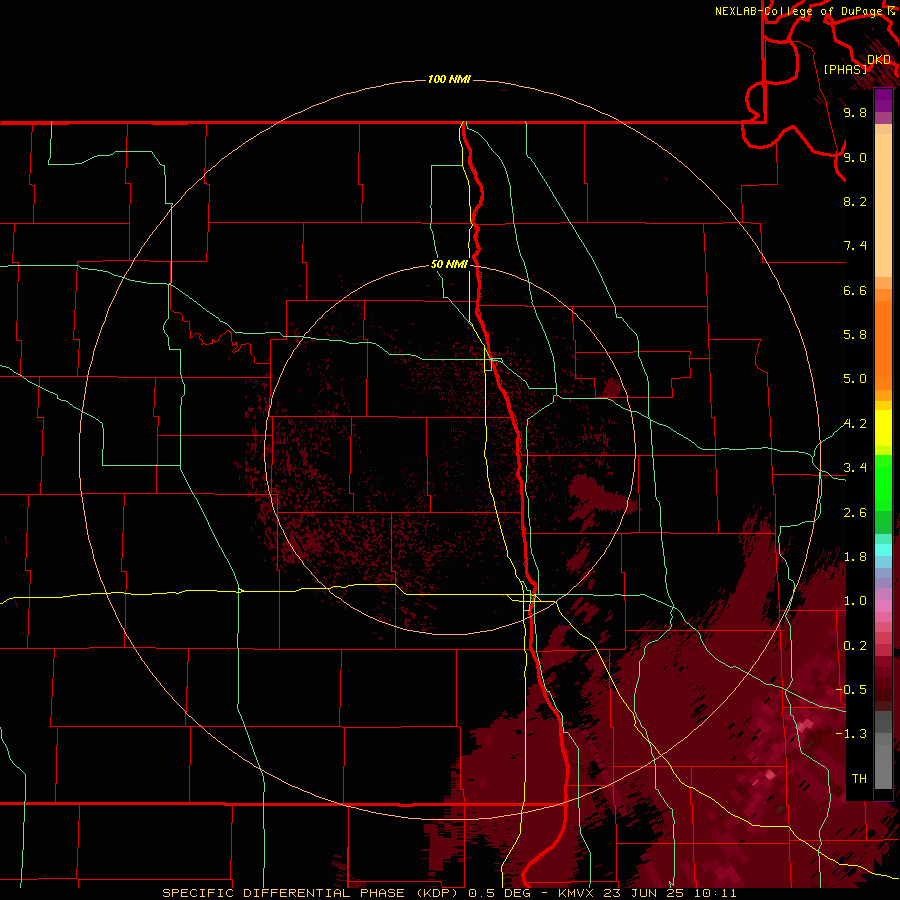900x900 pixels.
Task: Click the 5.8 color scale value
Action: 855,335
